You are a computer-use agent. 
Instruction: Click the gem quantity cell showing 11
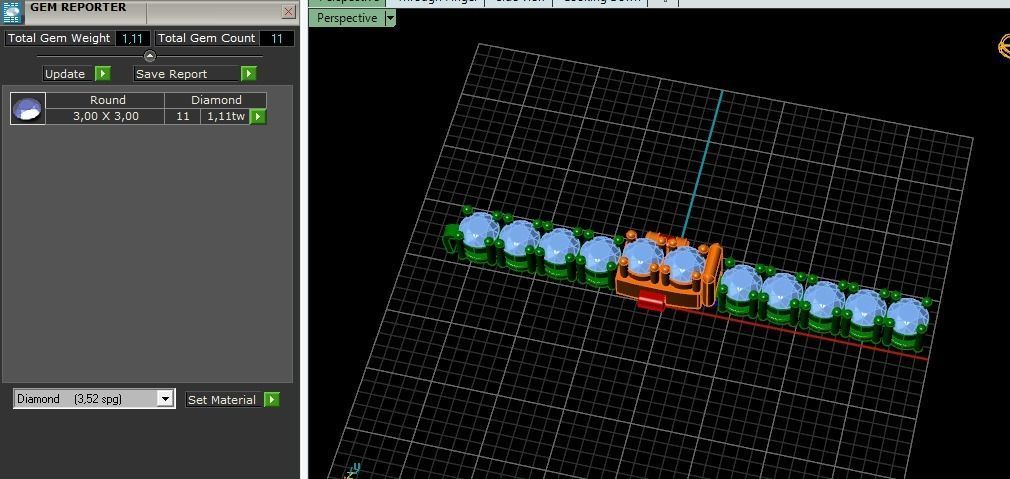pos(182,117)
